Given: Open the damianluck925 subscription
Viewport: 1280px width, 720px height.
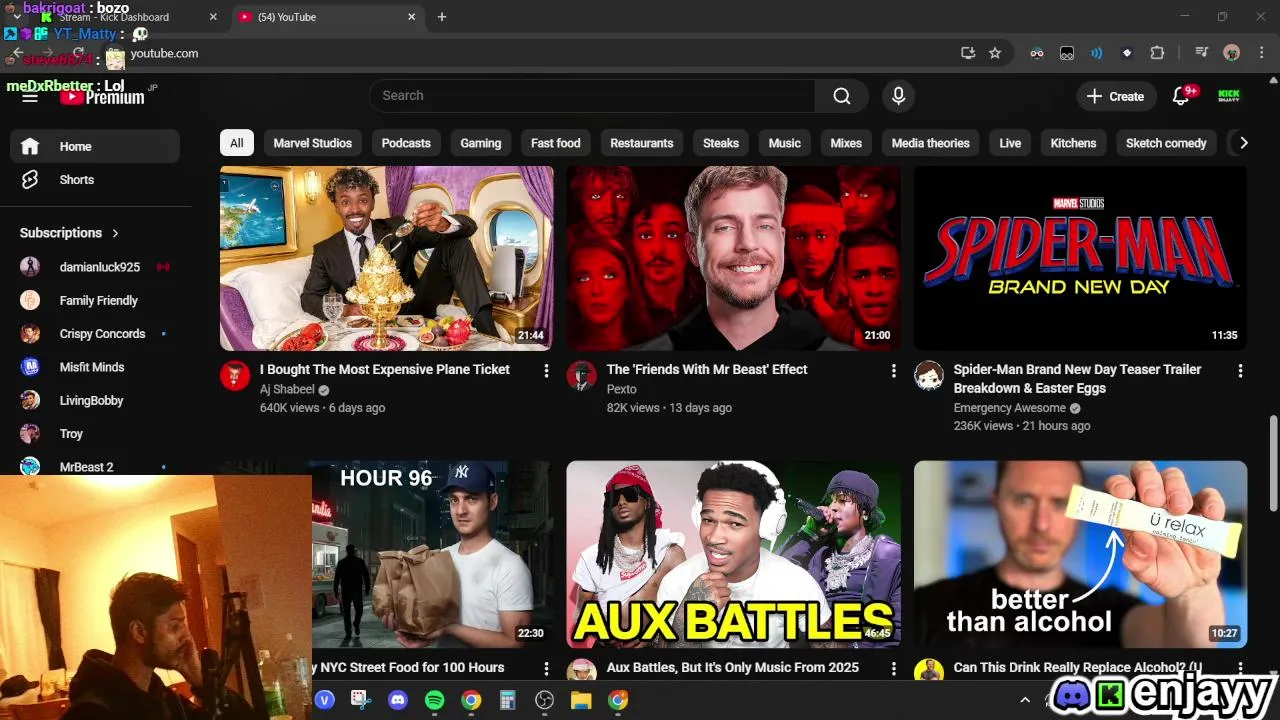Looking at the screenshot, I should coord(95,267).
